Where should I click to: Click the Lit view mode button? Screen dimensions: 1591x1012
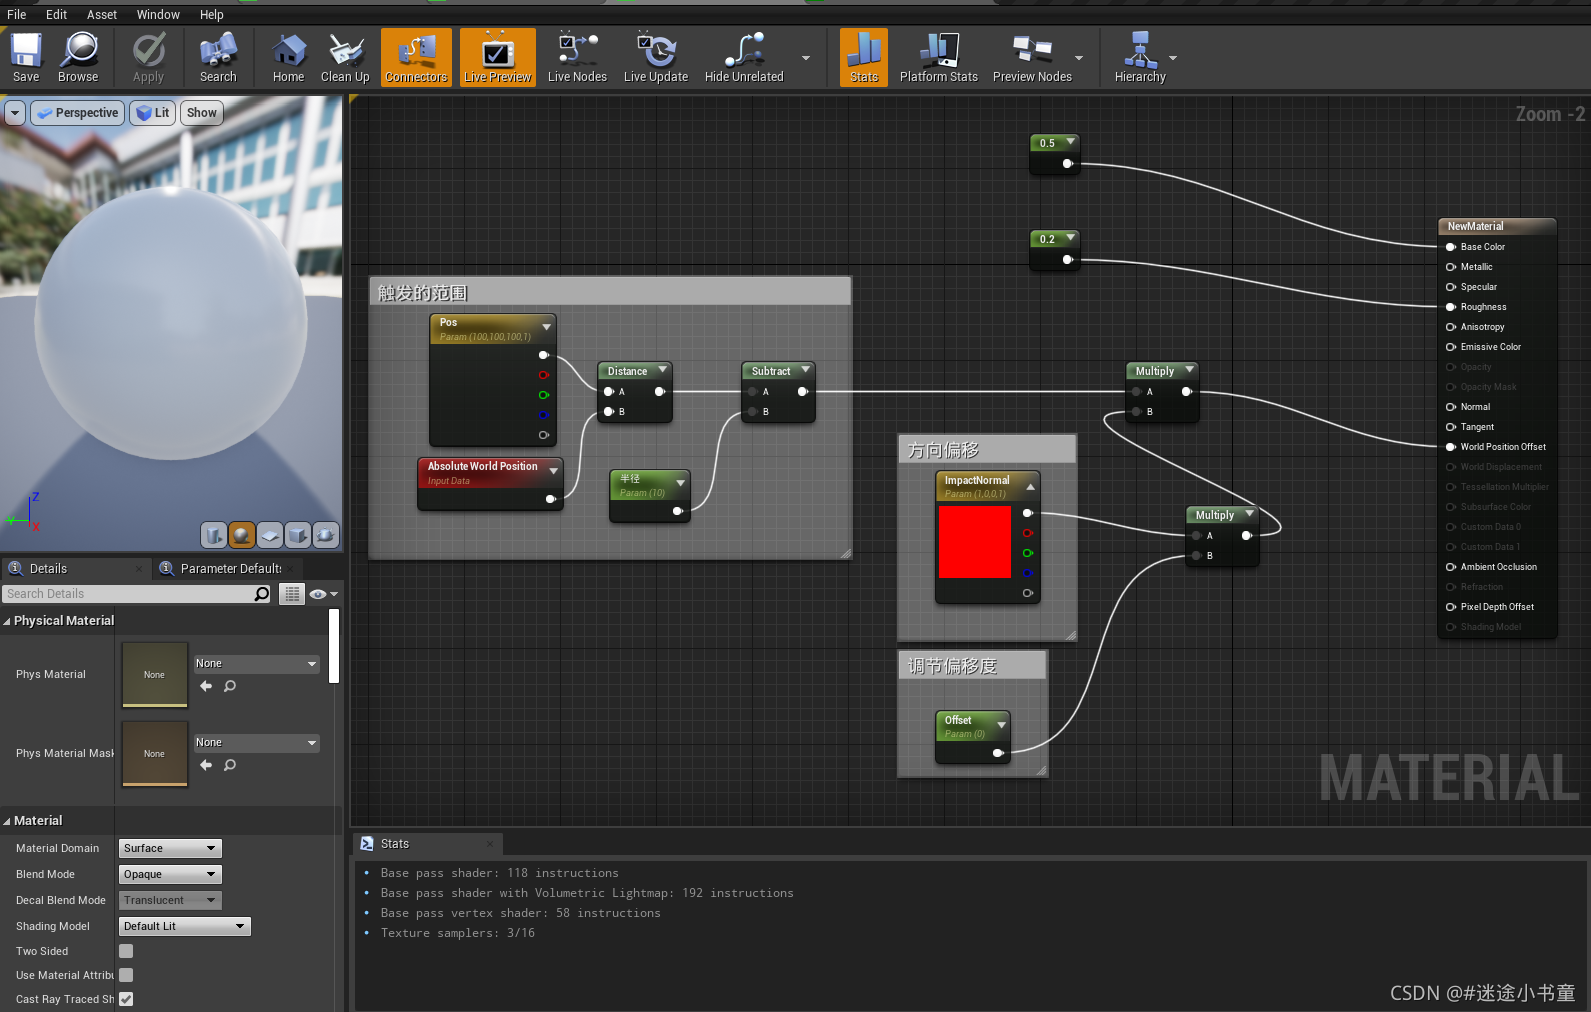pos(152,113)
